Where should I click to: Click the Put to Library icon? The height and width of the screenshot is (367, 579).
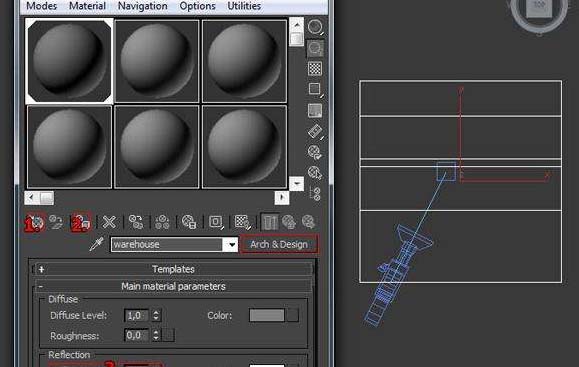click(189, 222)
